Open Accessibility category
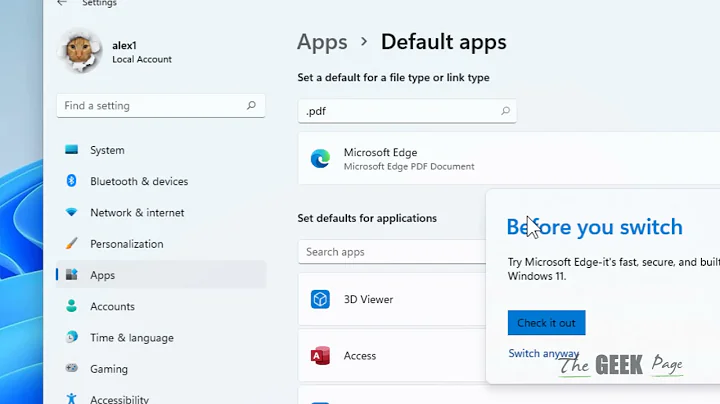 [x=161, y=398]
